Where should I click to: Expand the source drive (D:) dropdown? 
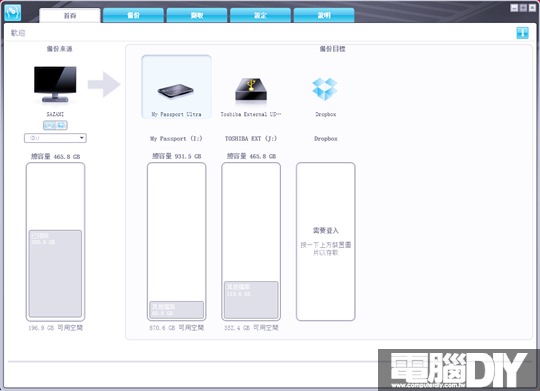pos(55,138)
